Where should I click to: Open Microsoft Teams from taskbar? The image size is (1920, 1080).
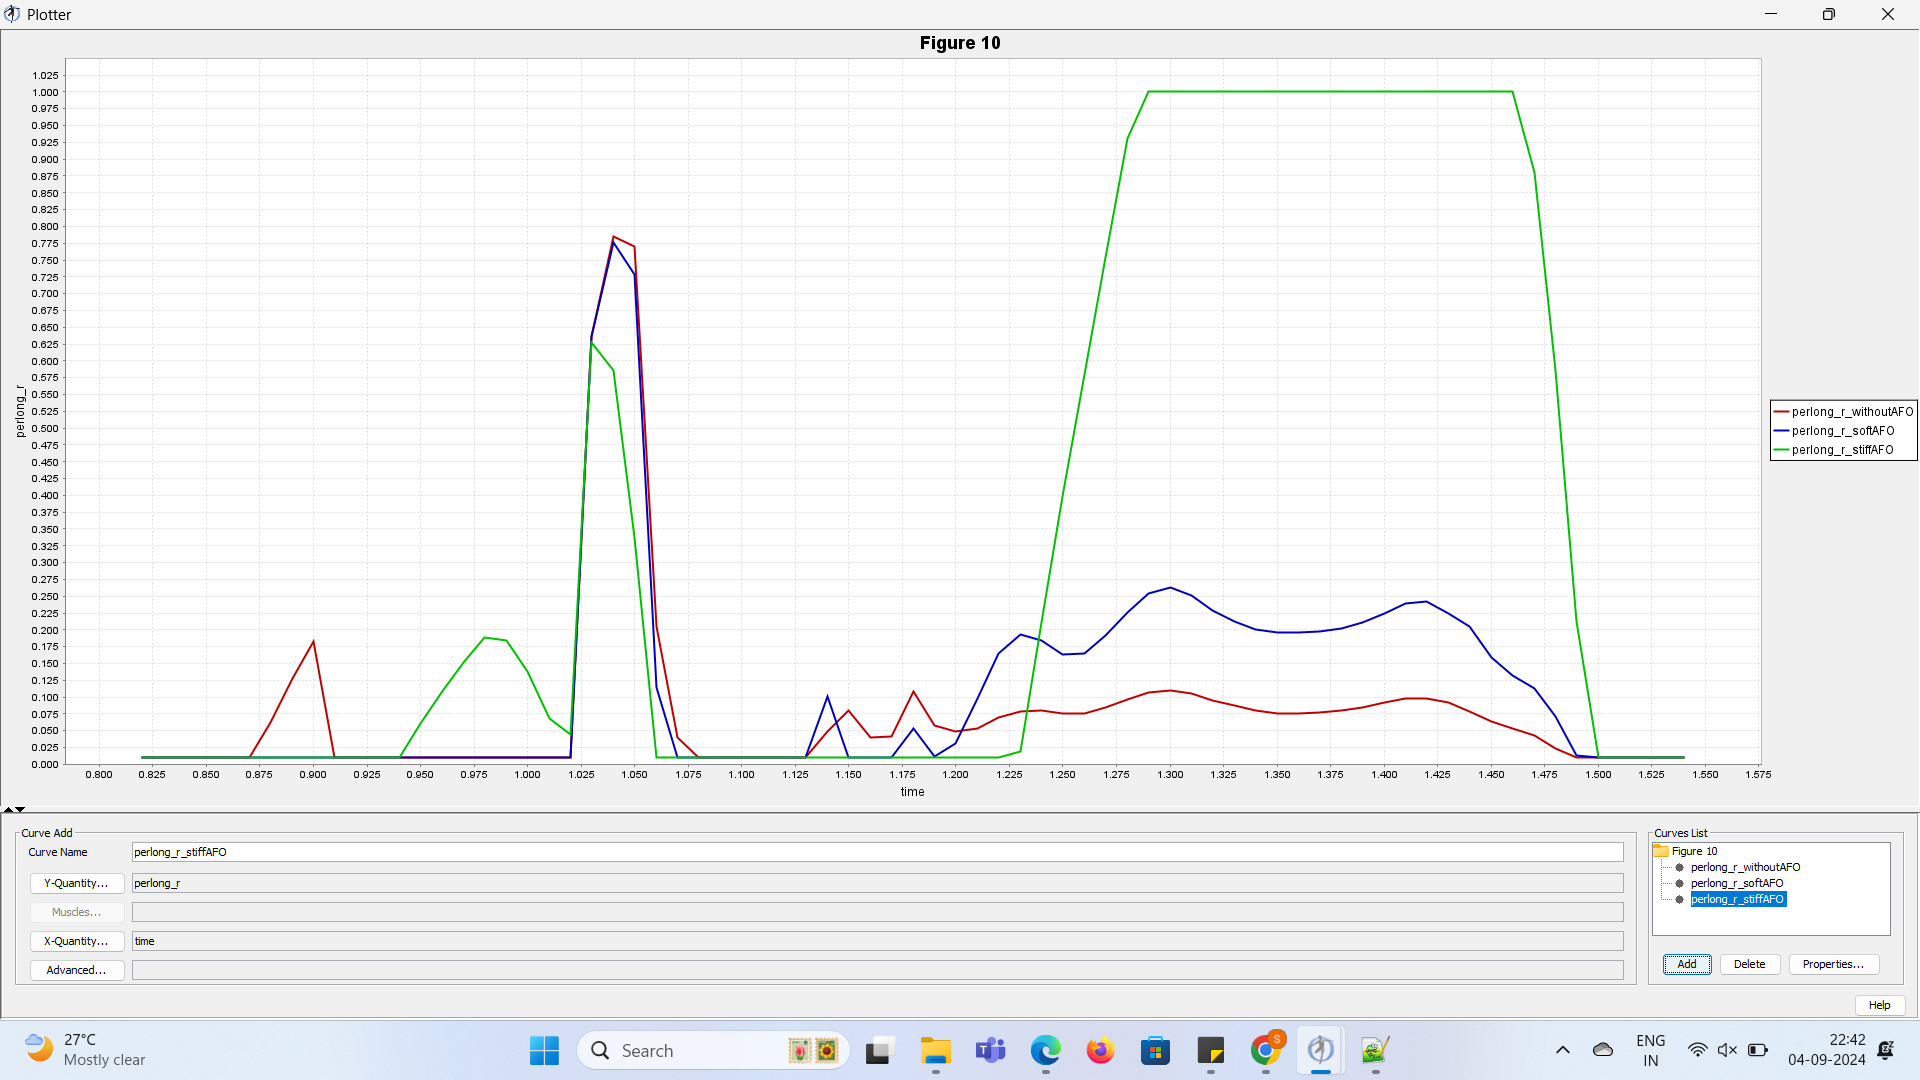(990, 1050)
